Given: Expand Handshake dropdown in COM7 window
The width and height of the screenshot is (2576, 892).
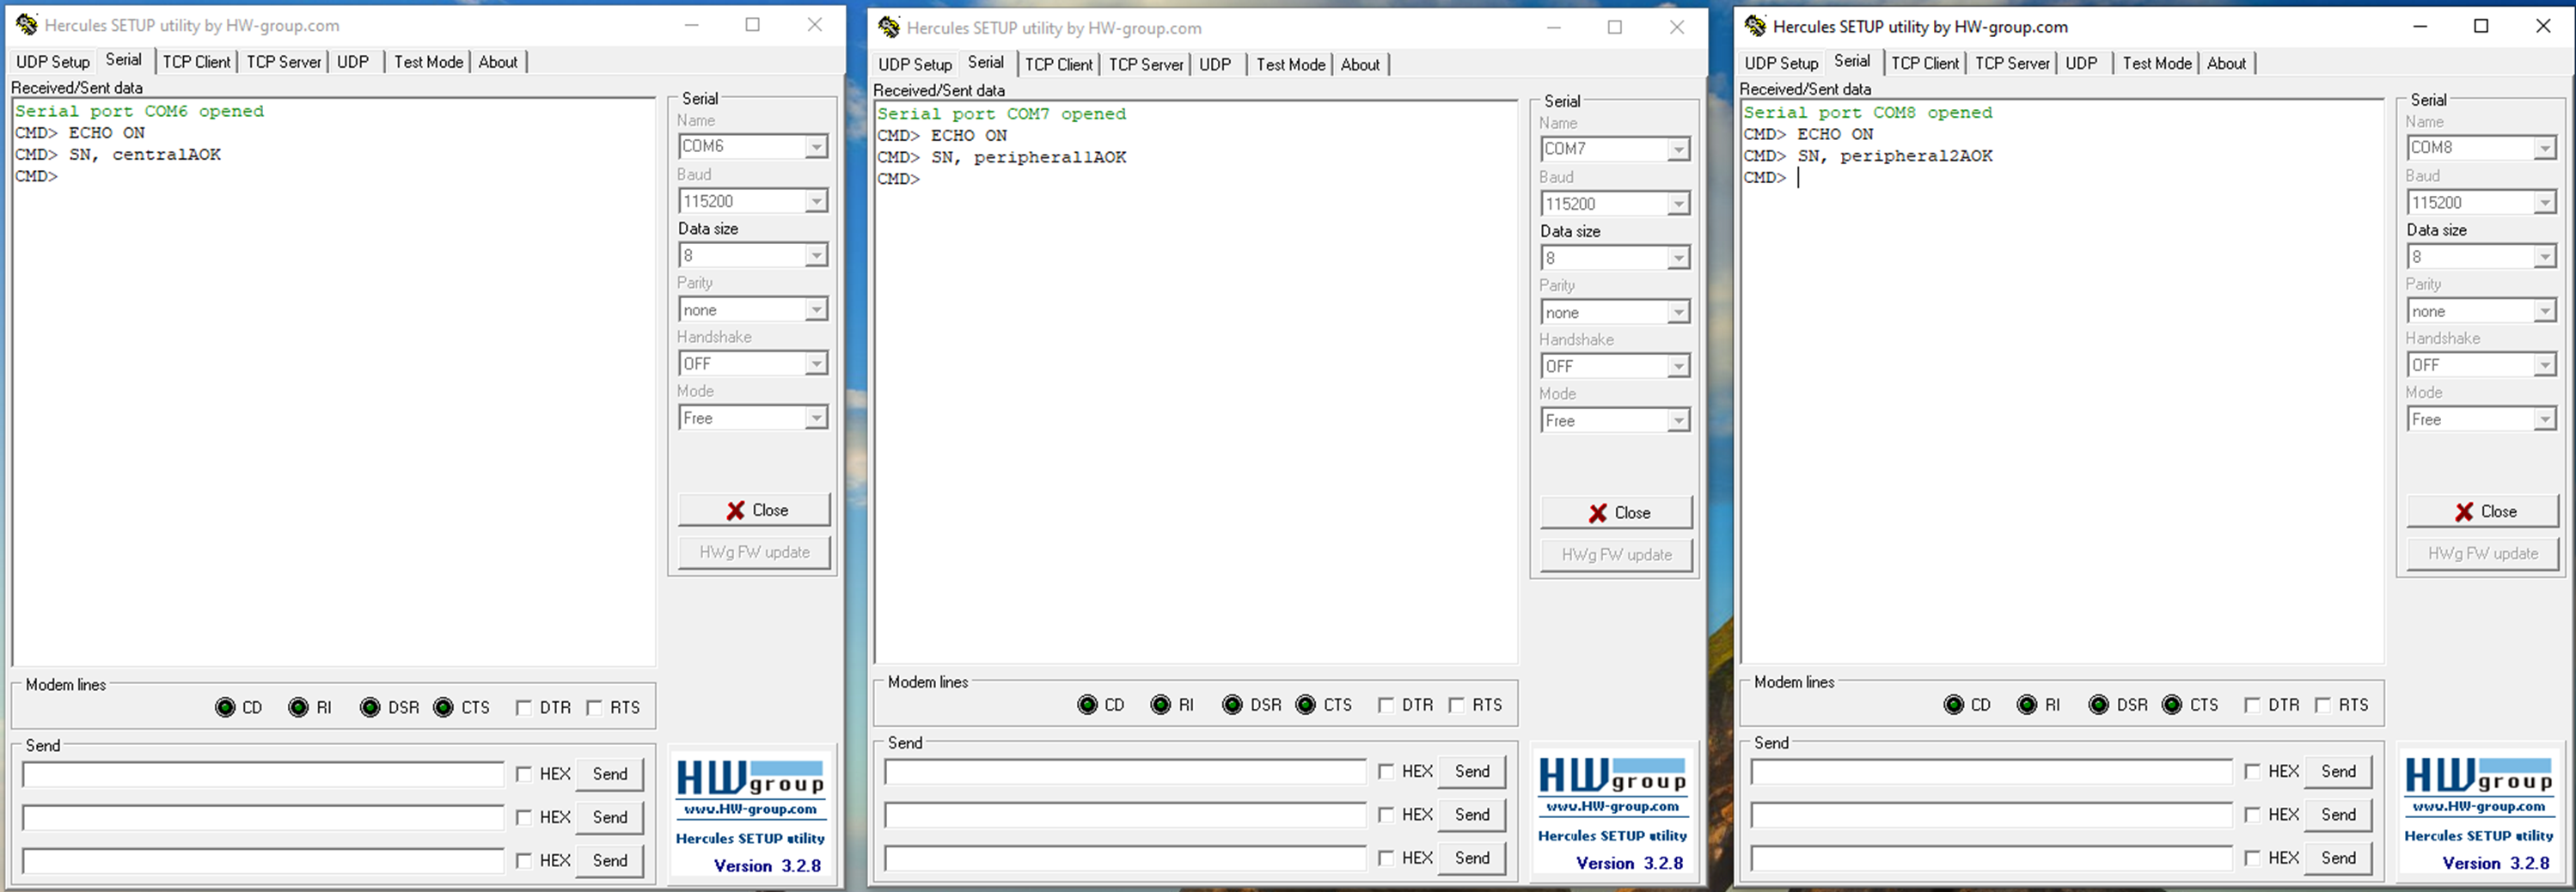Looking at the screenshot, I should click(x=1678, y=367).
